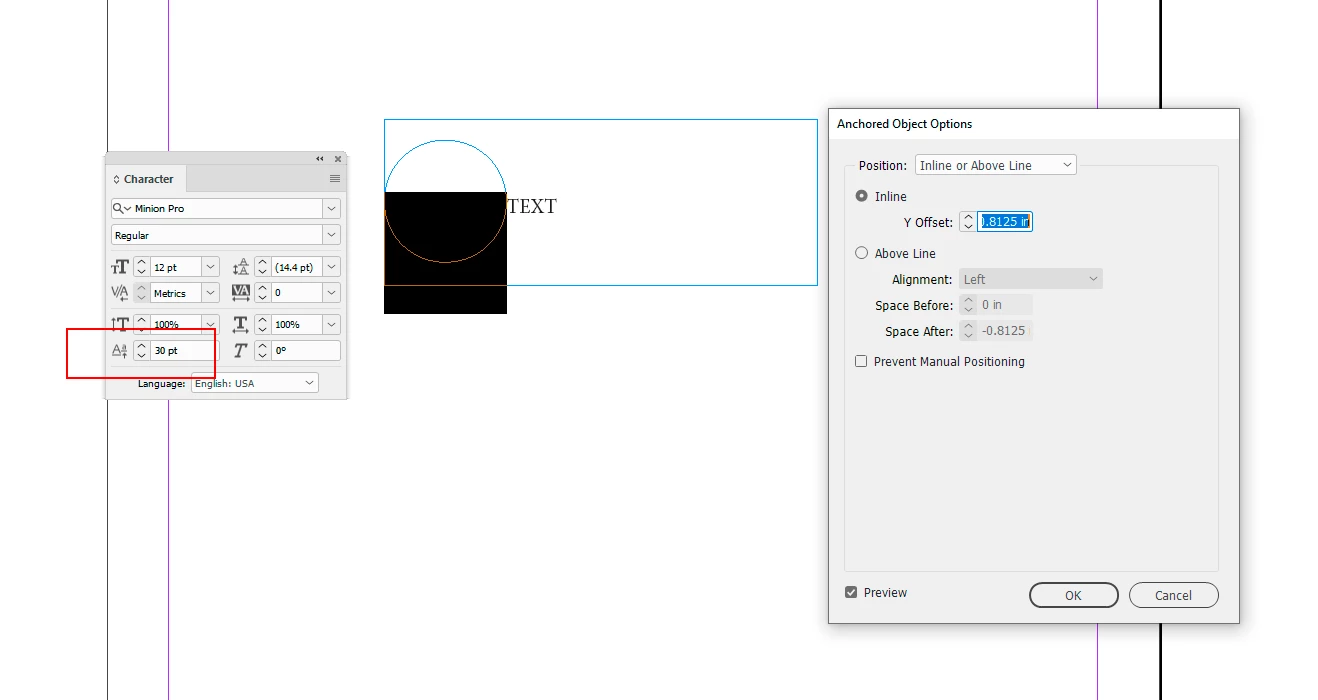Open the 12 pt font size dropdown
Image resolution: width=1318 pixels, height=700 pixels.
pyautogui.click(x=210, y=267)
